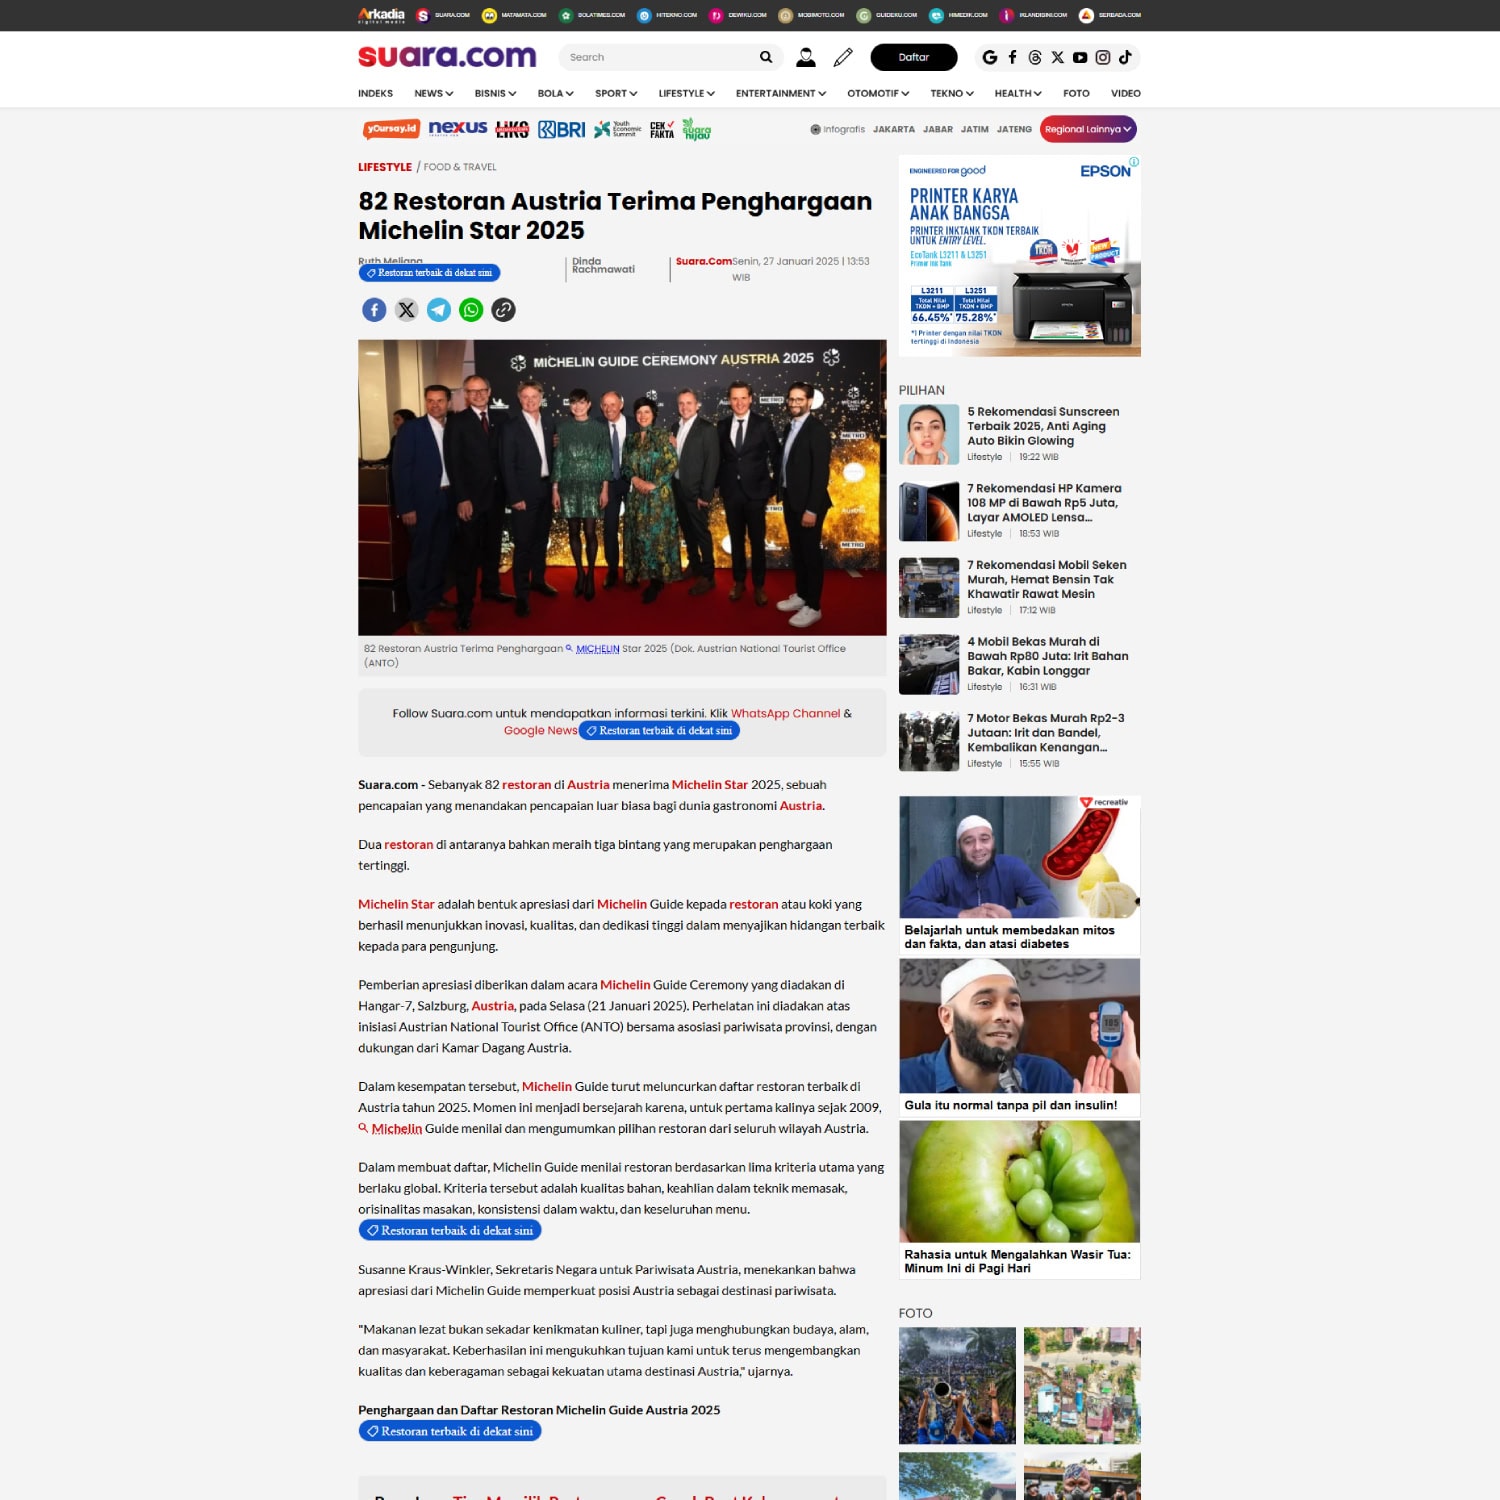
Task: Open Cek Fakta logo
Action: coord(662,129)
